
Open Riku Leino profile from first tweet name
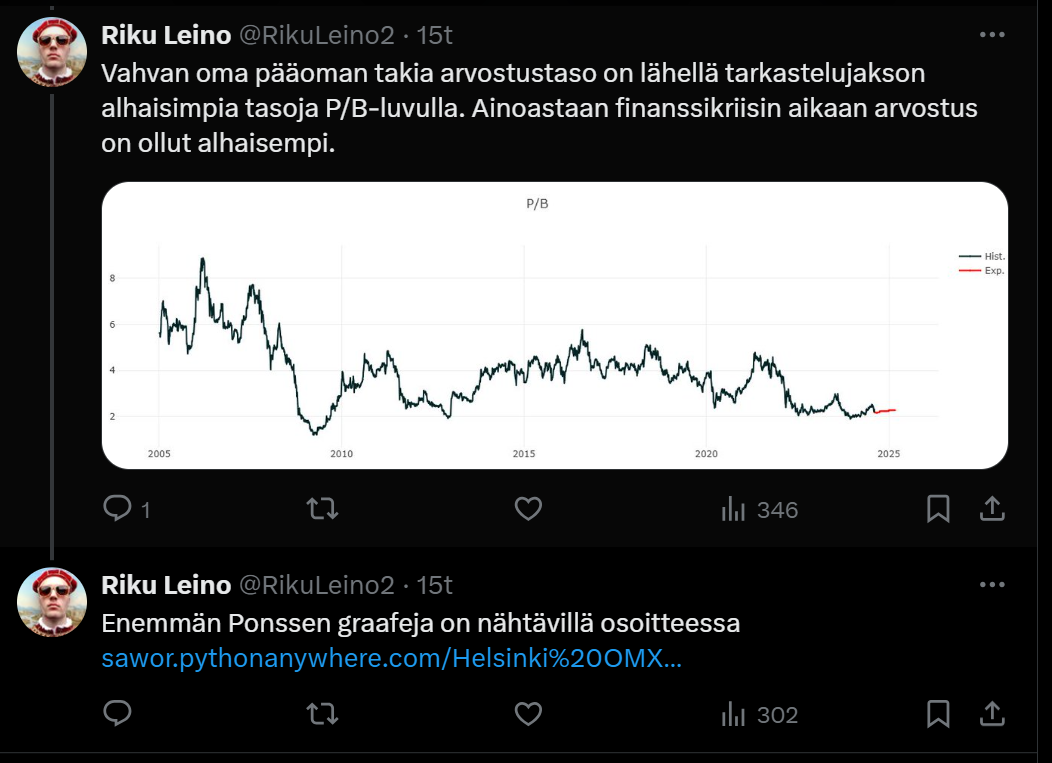click(x=166, y=35)
